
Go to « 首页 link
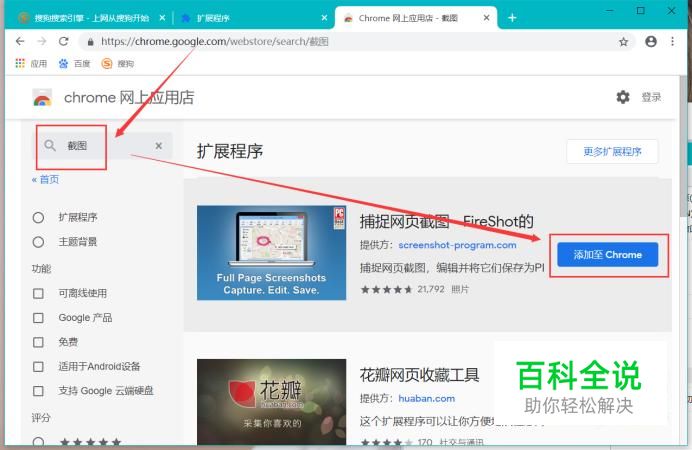pyautogui.click(x=45, y=180)
